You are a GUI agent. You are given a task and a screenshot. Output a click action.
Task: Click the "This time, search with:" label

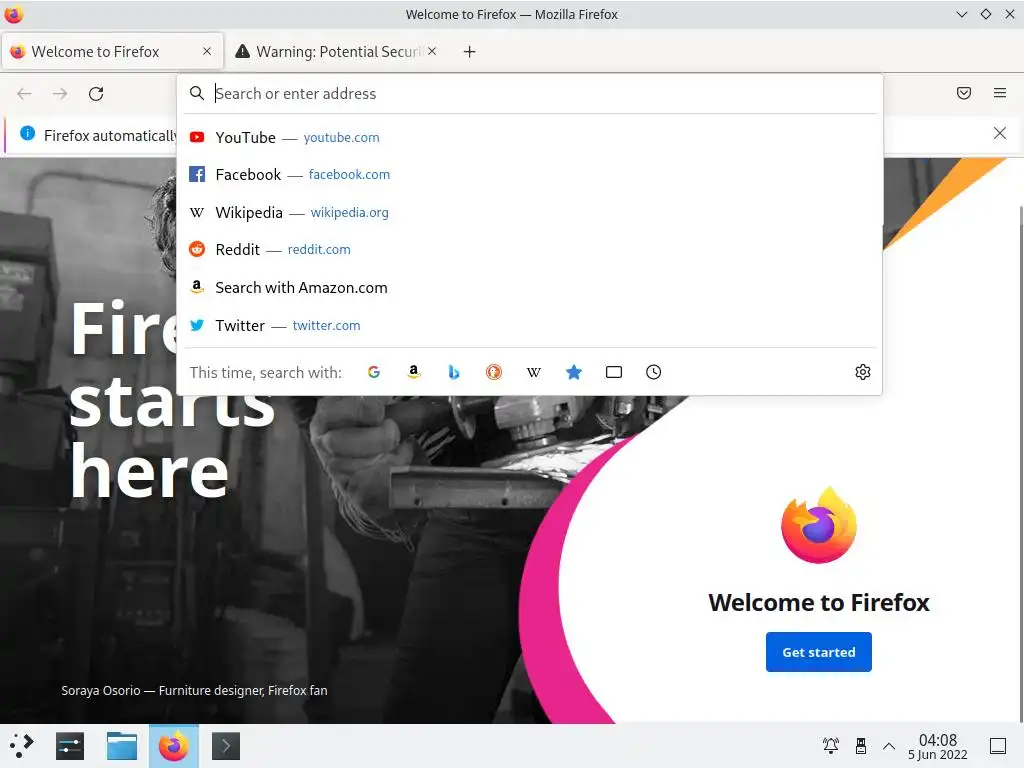pyautogui.click(x=266, y=372)
